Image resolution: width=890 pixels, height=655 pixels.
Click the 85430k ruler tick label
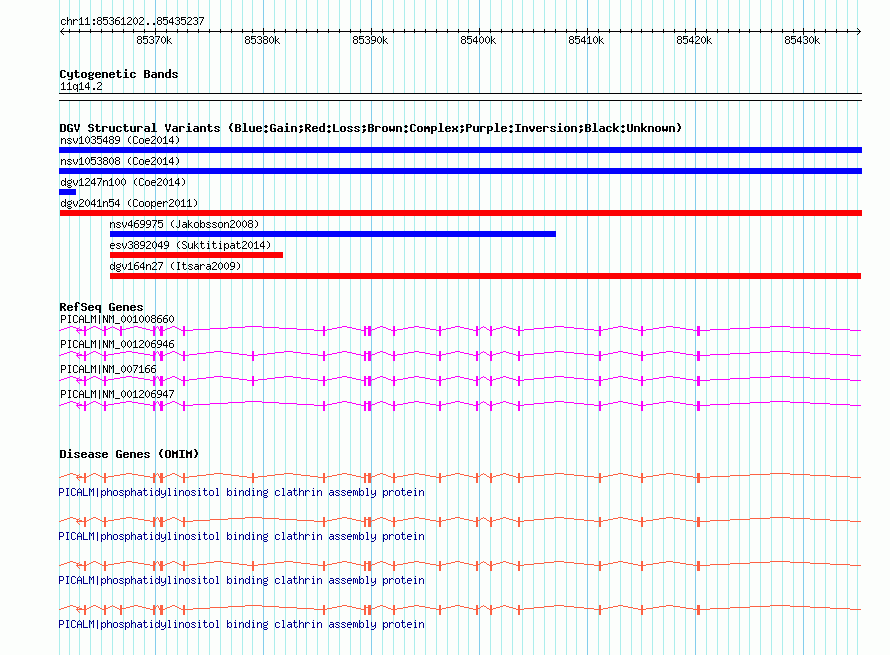pos(802,40)
